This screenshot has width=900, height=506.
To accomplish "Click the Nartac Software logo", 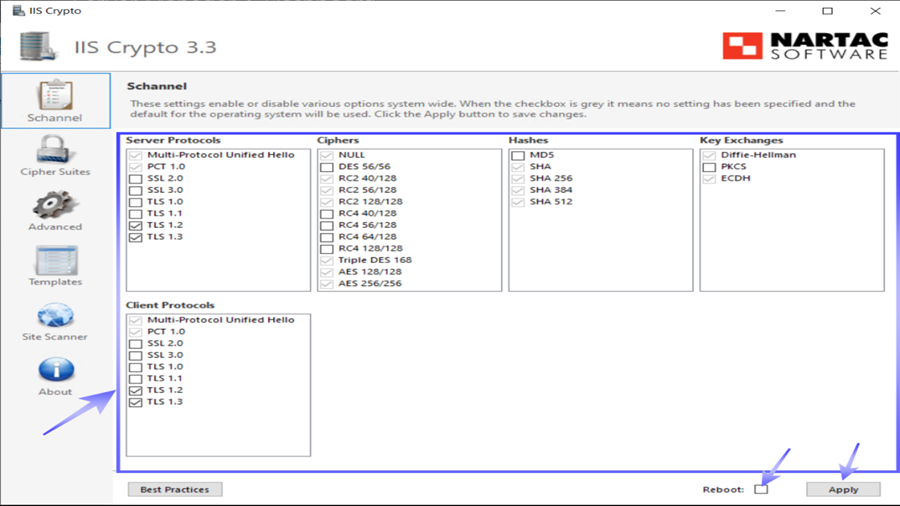I will 805,46.
